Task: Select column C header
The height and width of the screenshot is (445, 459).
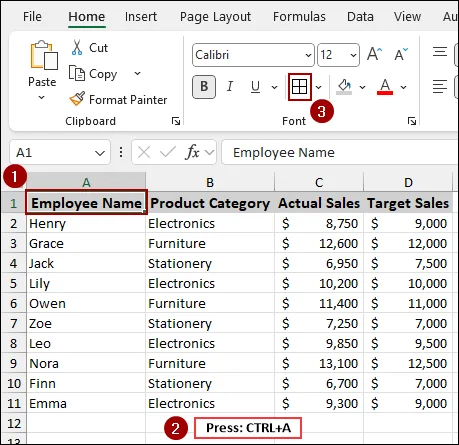Action: [x=319, y=182]
